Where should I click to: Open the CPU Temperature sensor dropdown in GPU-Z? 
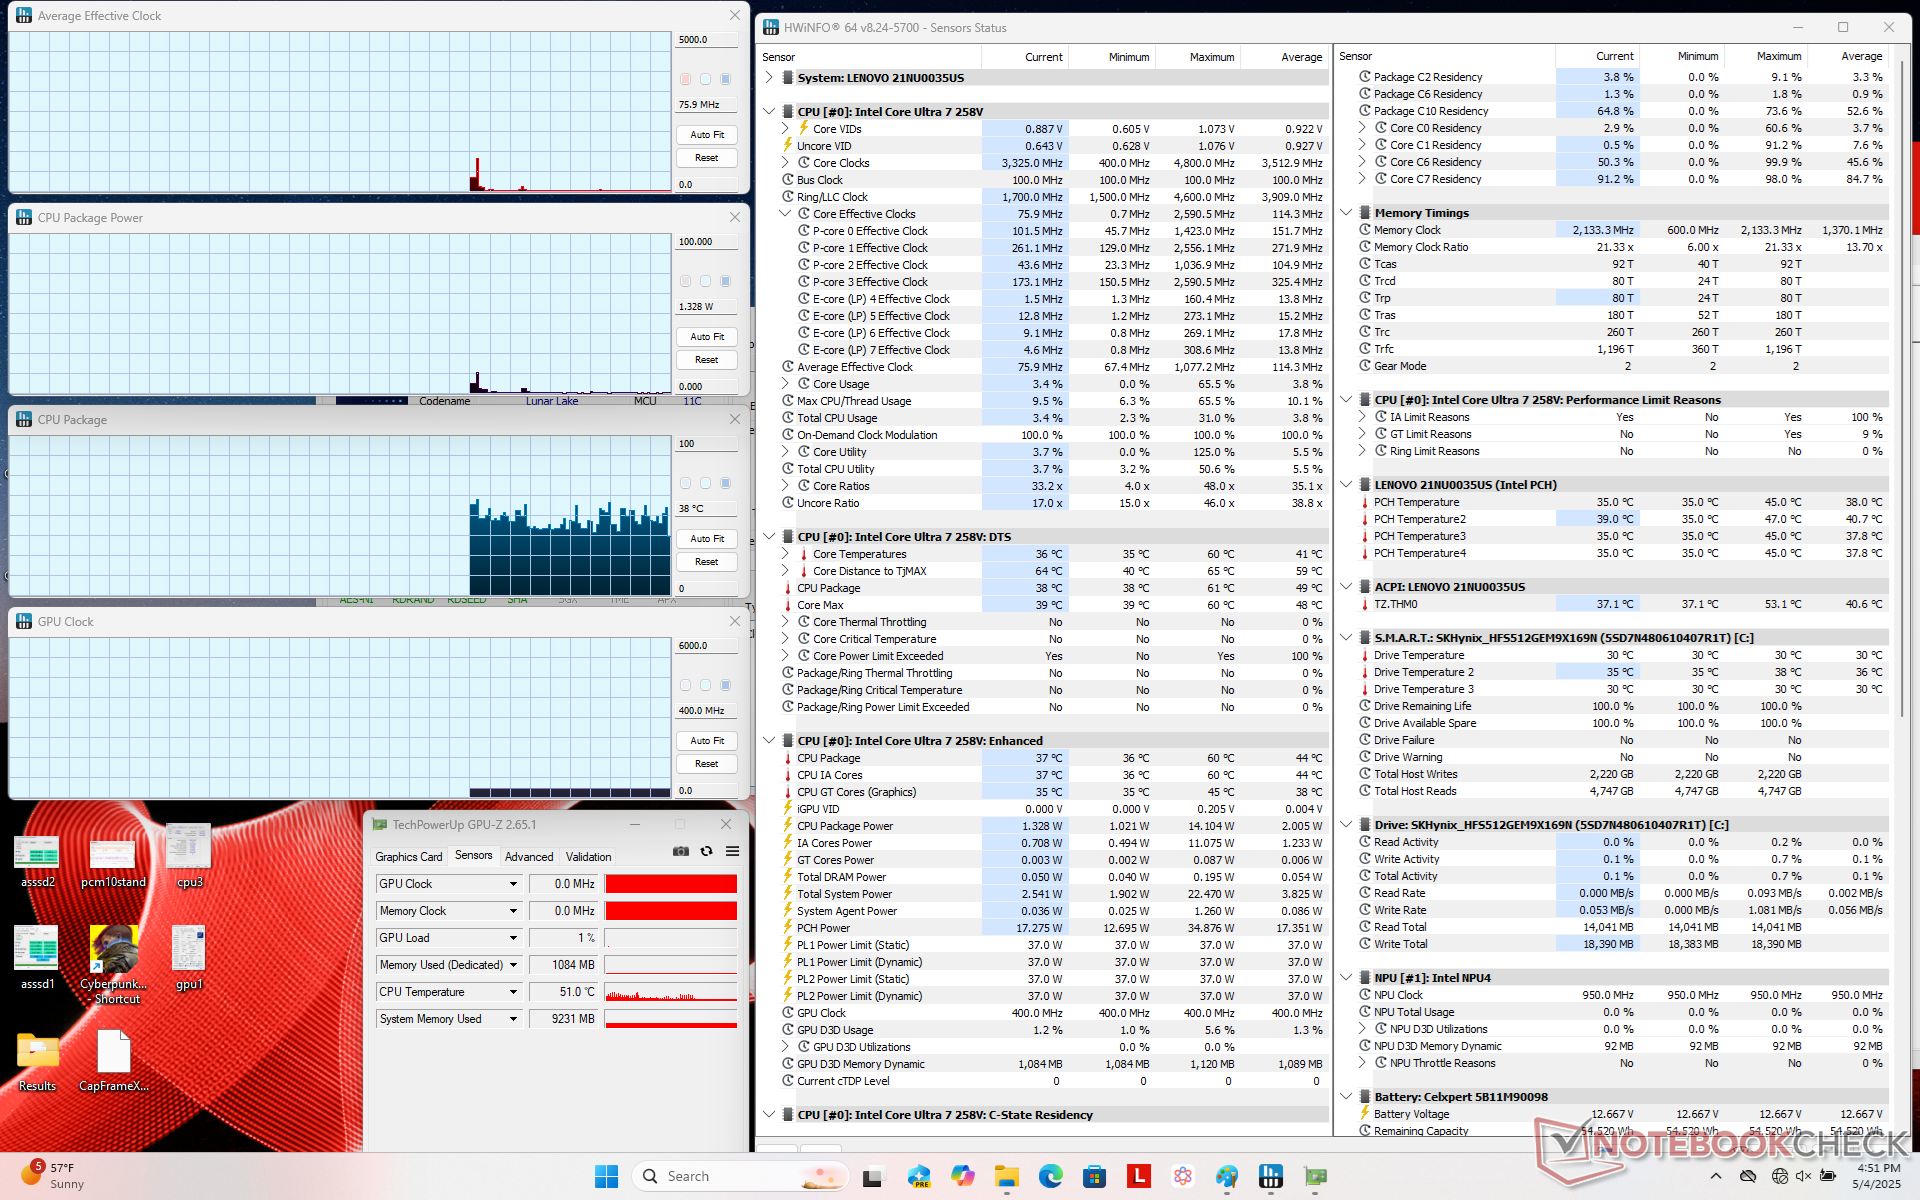pyautogui.click(x=513, y=992)
